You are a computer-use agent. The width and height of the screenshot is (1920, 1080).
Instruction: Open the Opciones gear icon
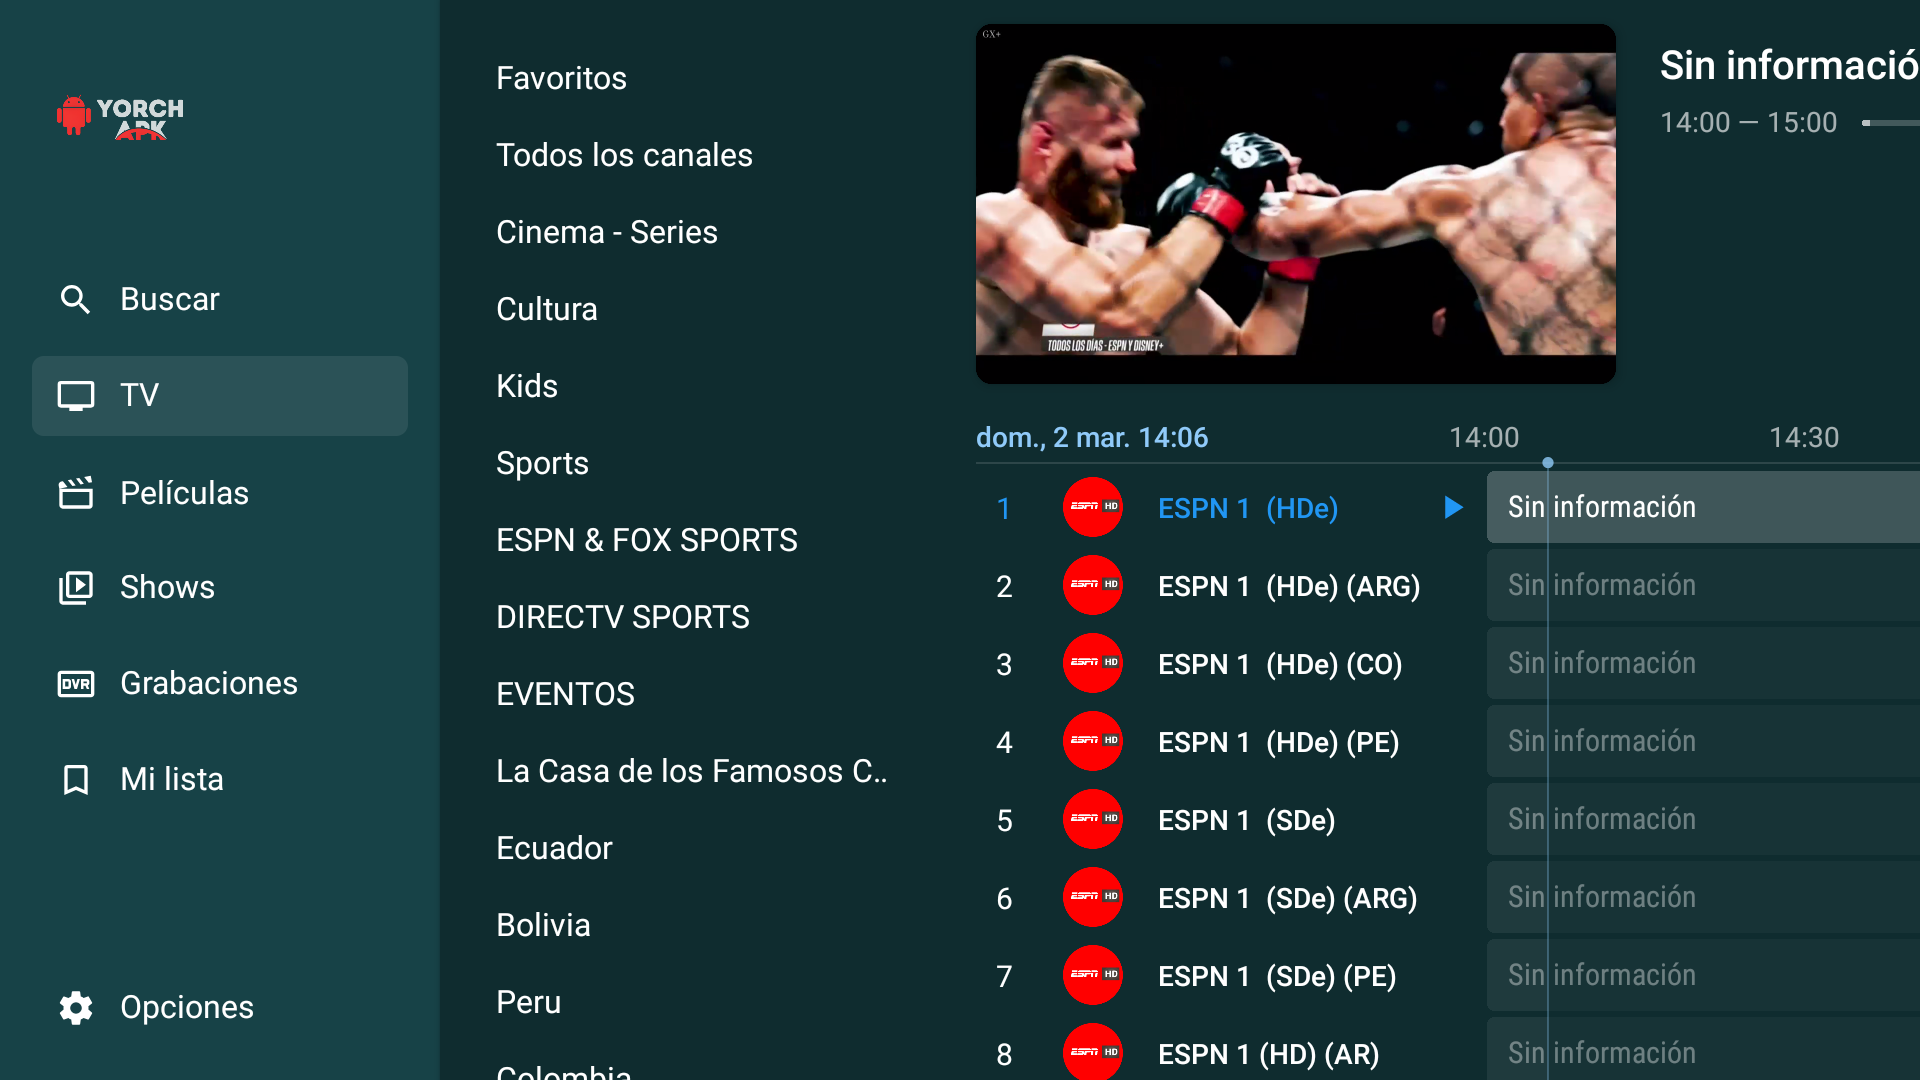pyautogui.click(x=76, y=1007)
